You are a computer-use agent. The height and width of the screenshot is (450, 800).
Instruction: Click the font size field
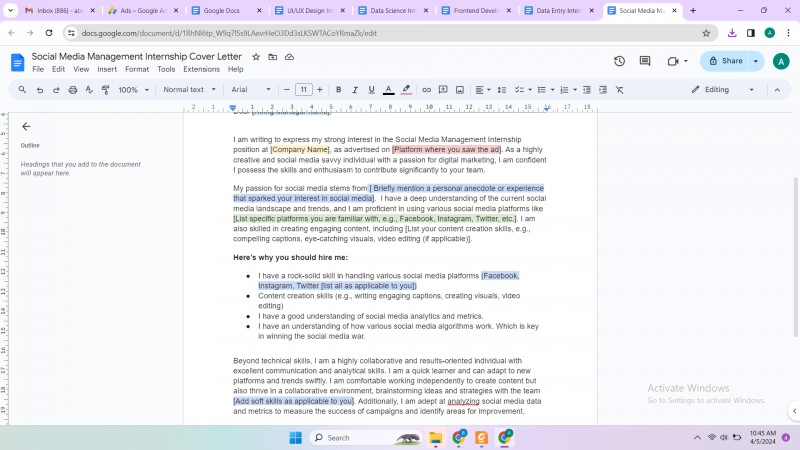tap(304, 90)
